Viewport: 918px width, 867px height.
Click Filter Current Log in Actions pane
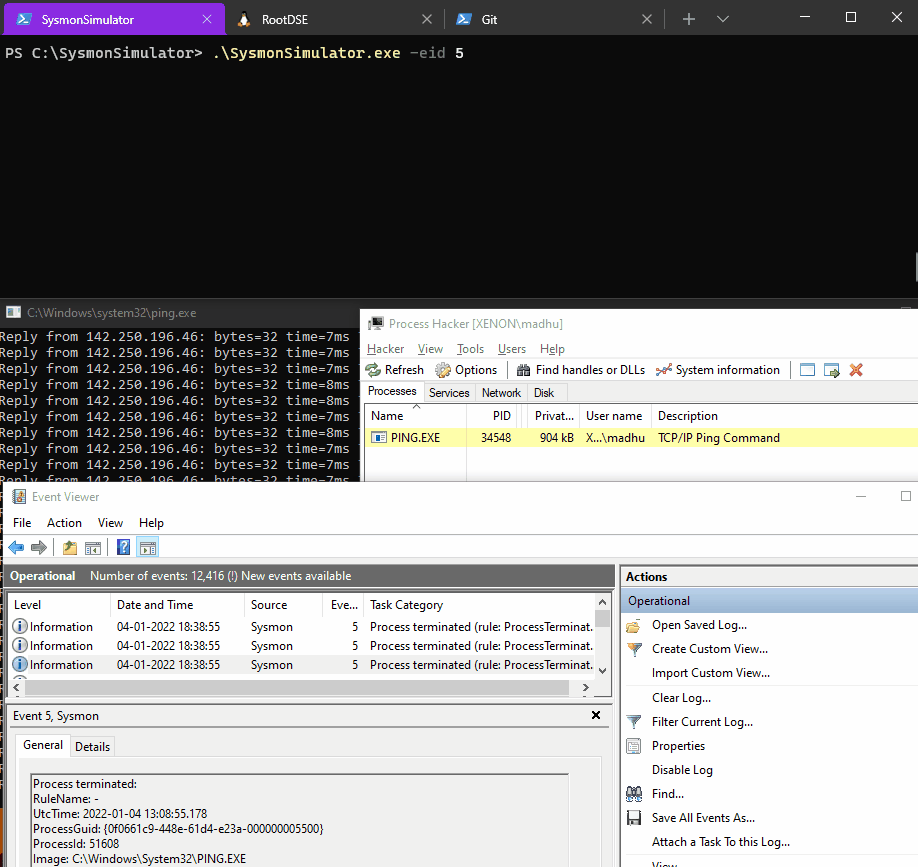coord(703,721)
